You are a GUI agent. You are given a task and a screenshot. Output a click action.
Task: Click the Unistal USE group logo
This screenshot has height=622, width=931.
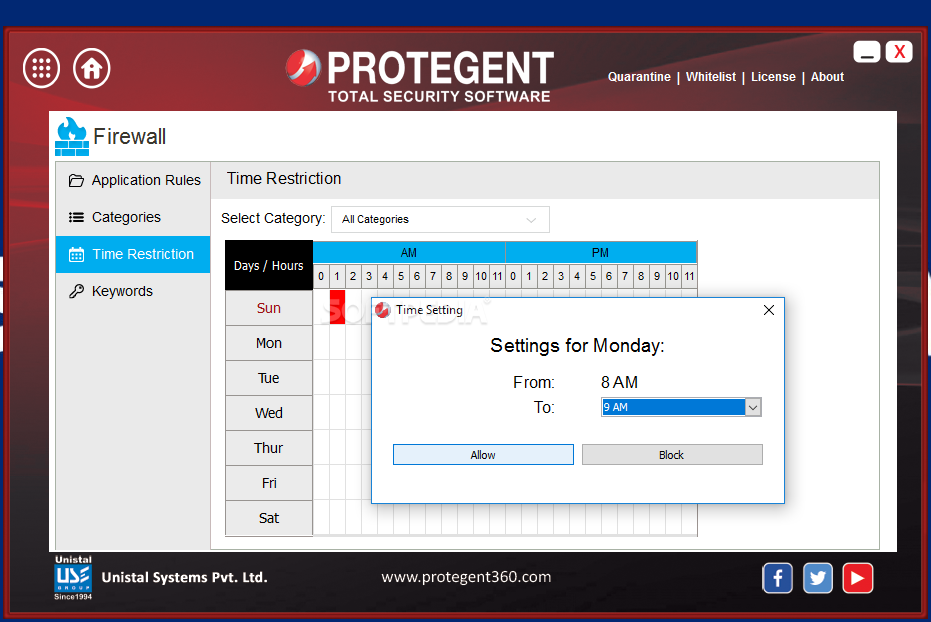pyautogui.click(x=73, y=578)
